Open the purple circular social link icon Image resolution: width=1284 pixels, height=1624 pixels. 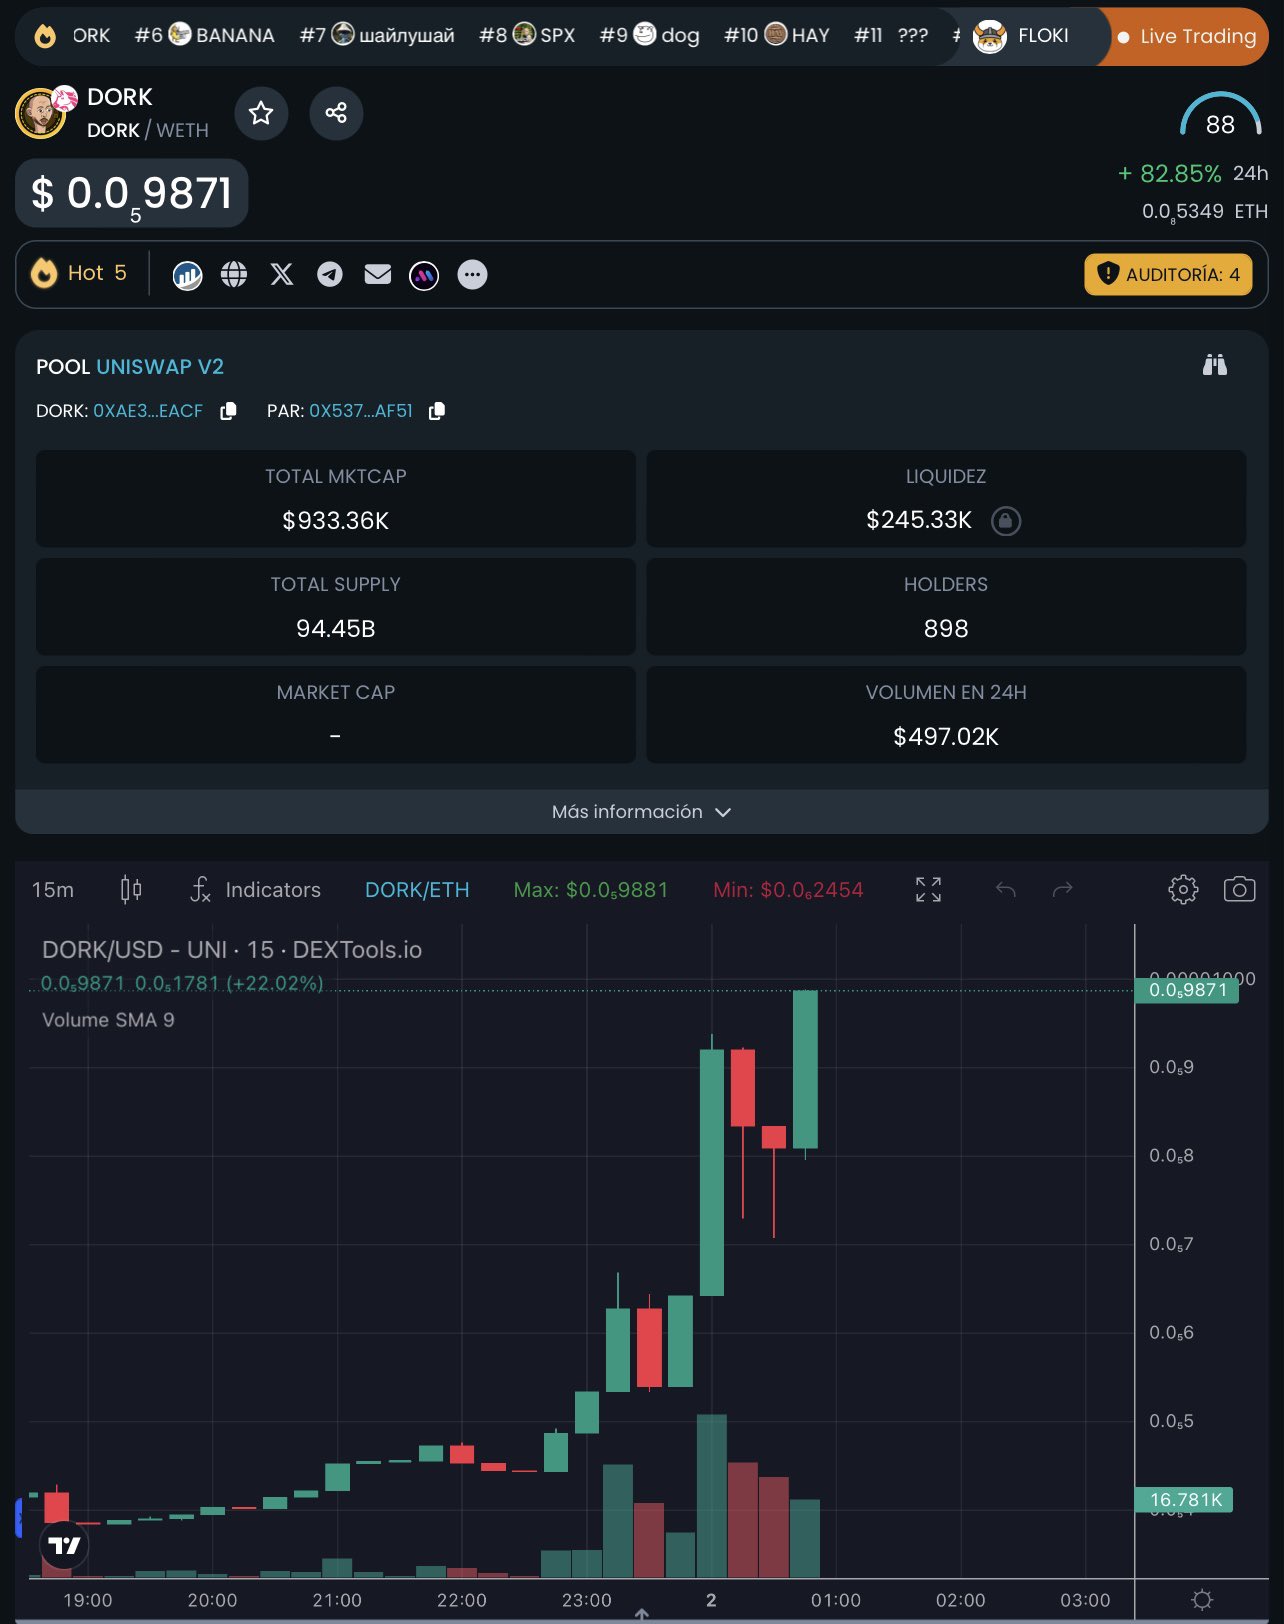click(424, 274)
